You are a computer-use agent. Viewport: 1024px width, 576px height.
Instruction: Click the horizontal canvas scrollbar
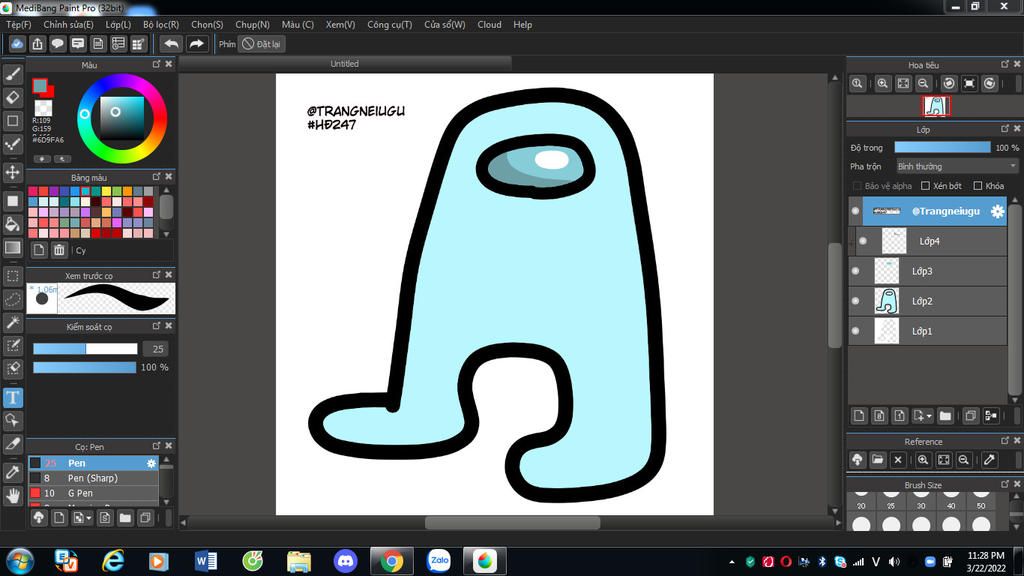pyautogui.click(x=512, y=522)
